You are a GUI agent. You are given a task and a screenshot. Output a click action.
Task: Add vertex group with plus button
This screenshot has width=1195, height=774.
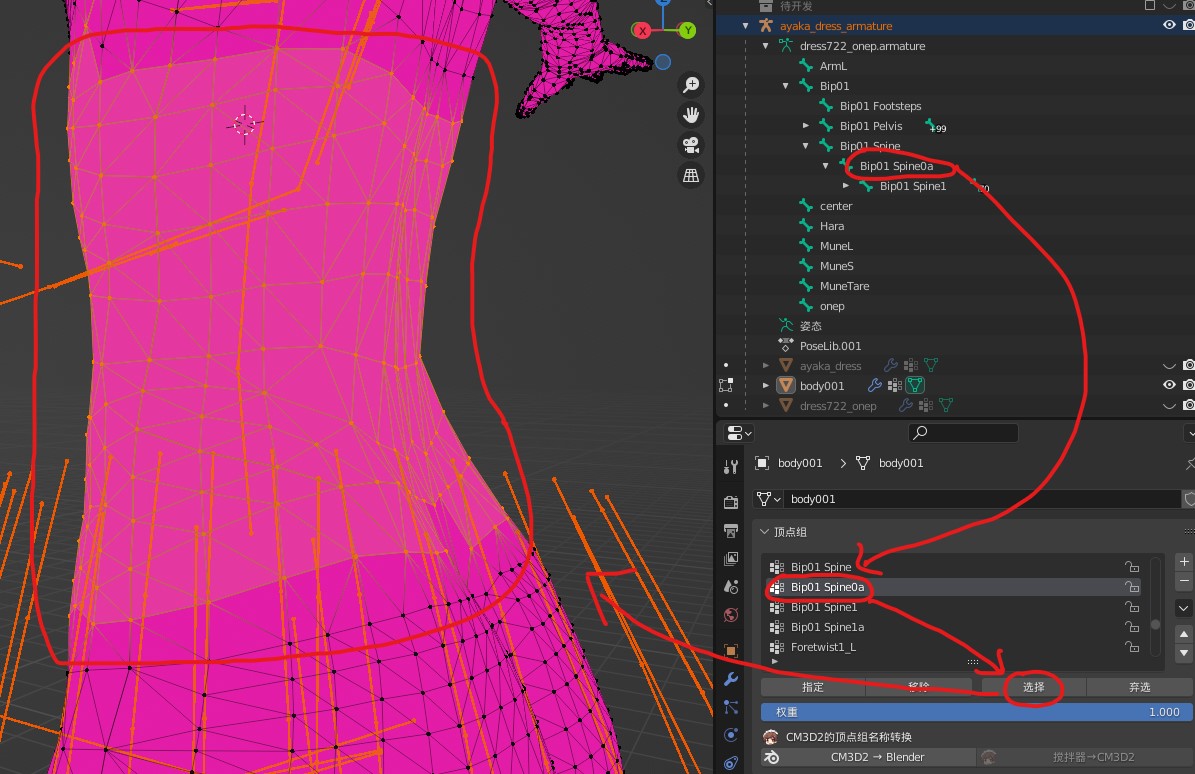1184,561
